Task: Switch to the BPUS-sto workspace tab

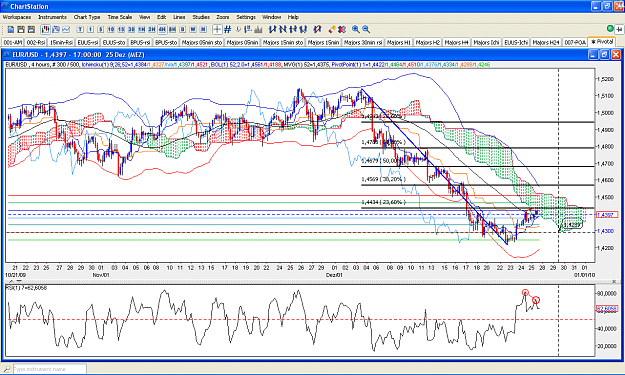Action: [166, 42]
